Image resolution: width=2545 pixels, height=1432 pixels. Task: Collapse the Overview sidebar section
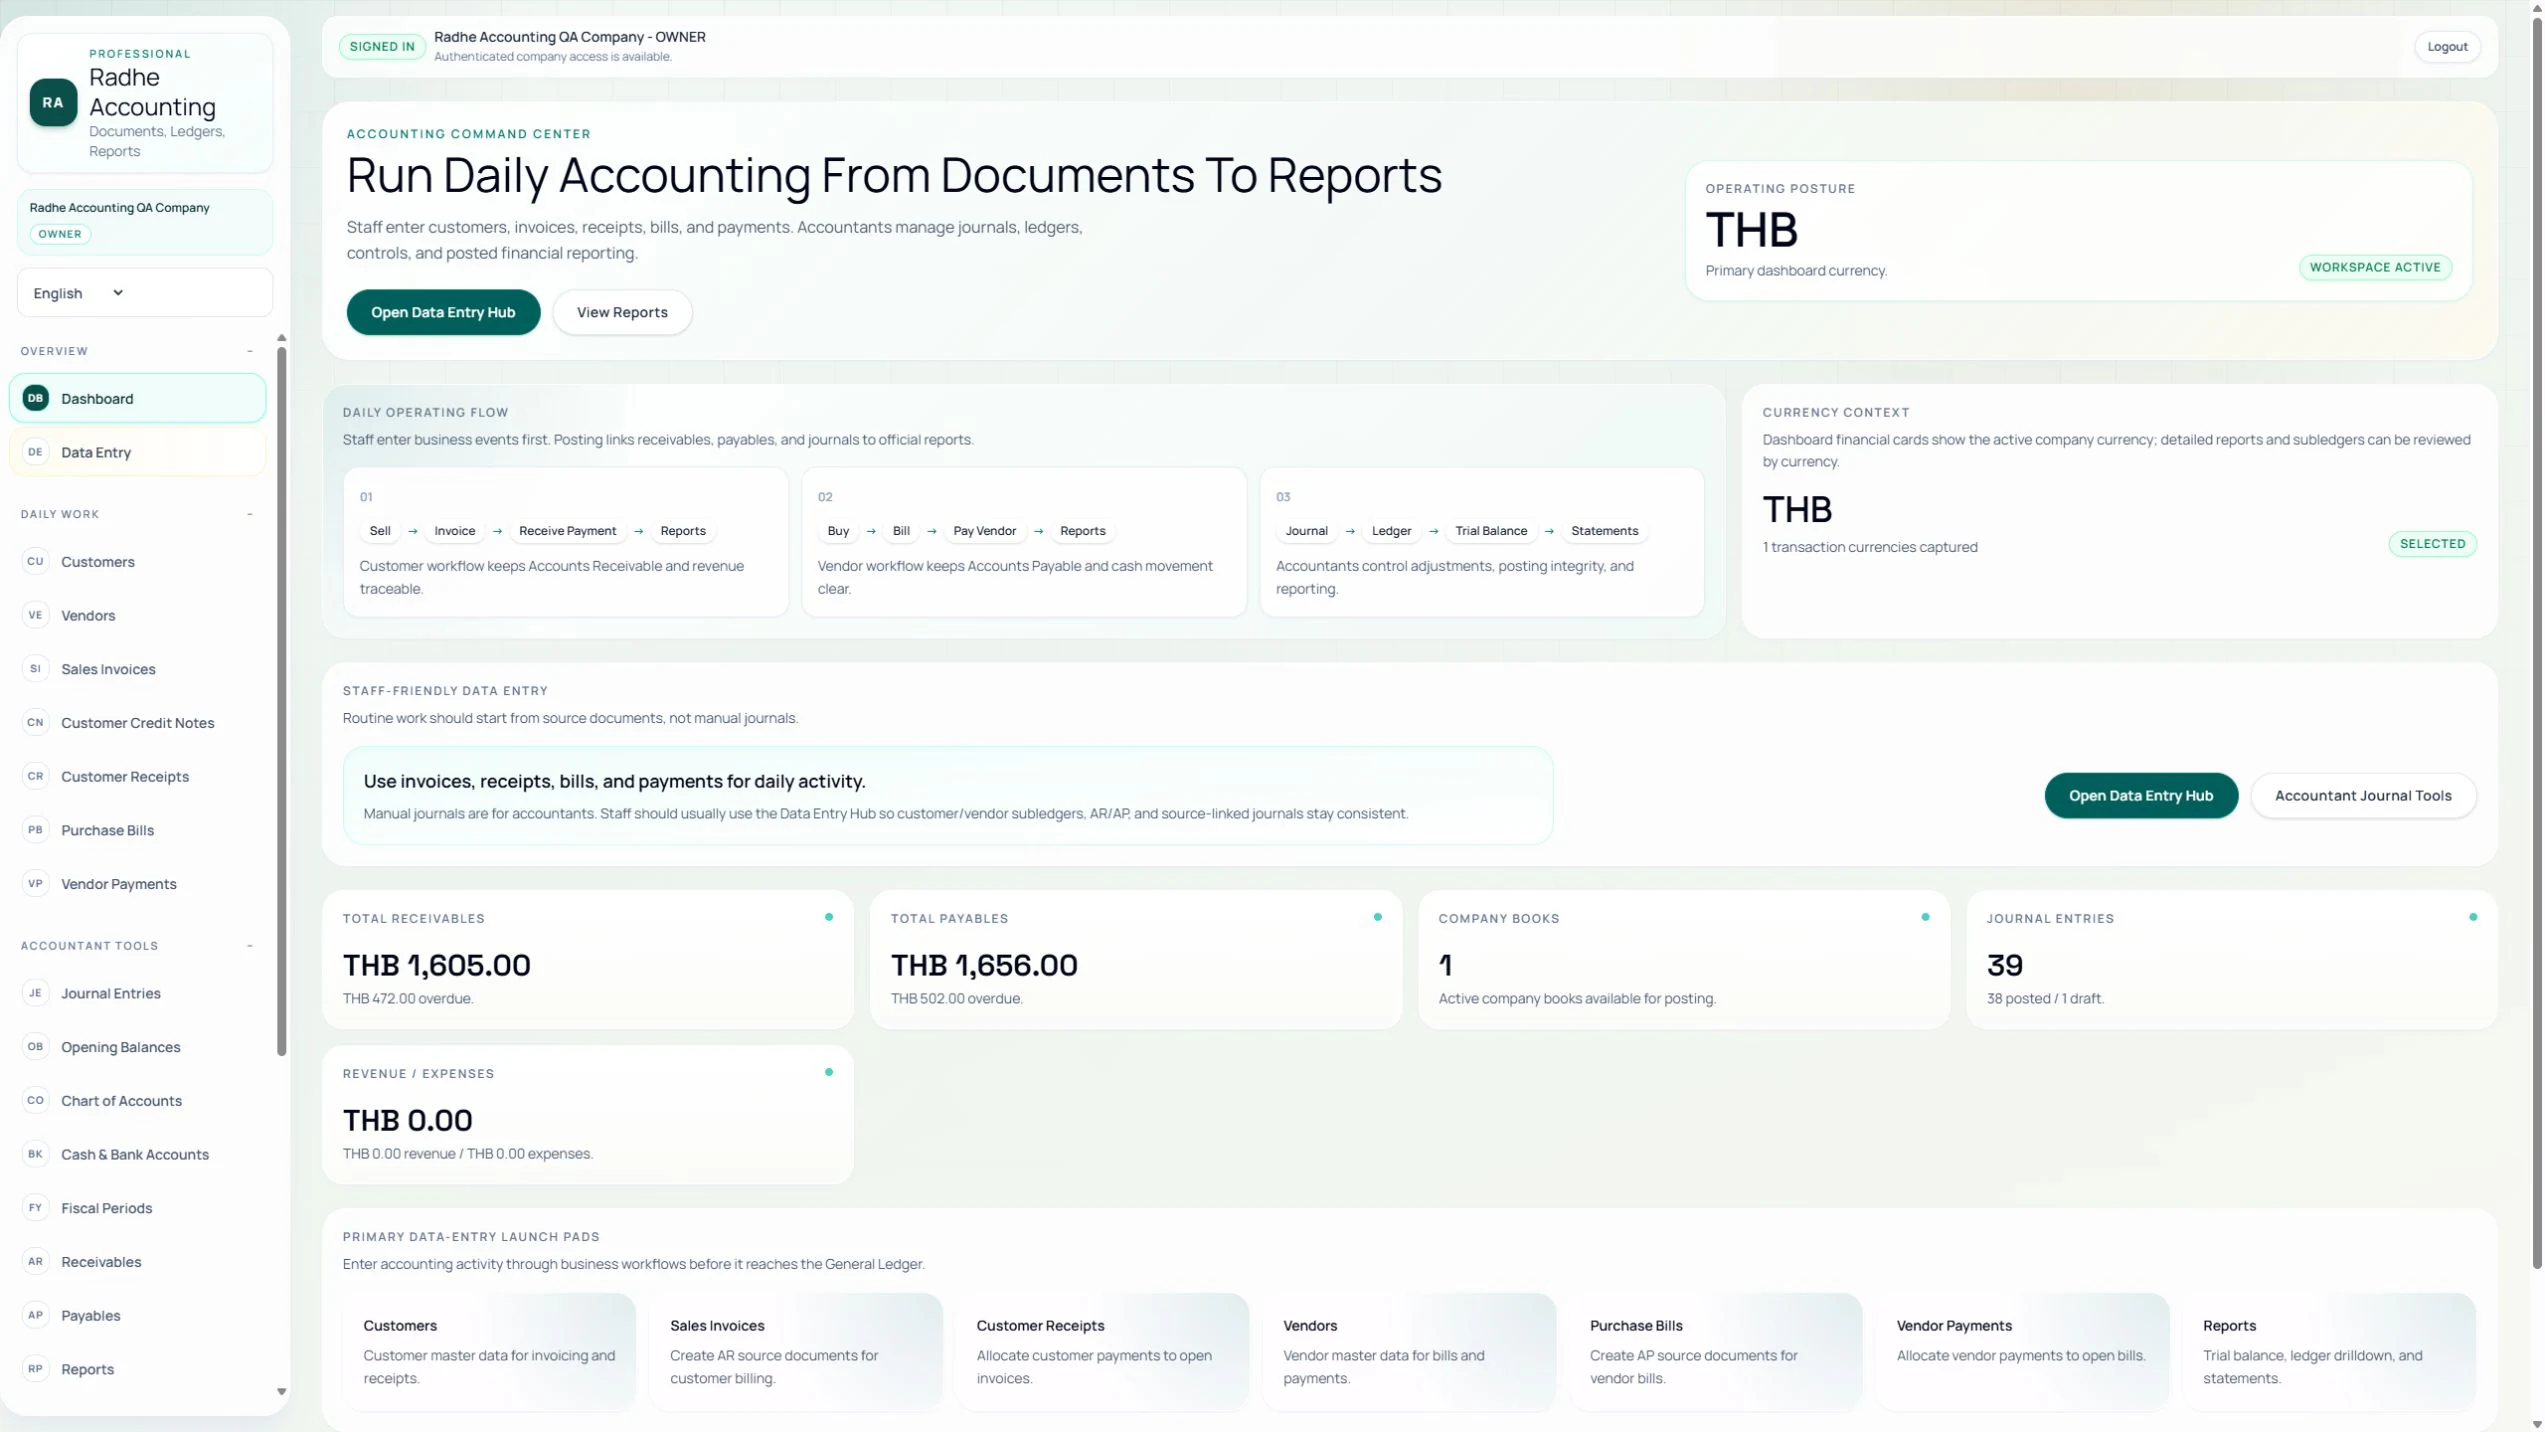click(250, 351)
